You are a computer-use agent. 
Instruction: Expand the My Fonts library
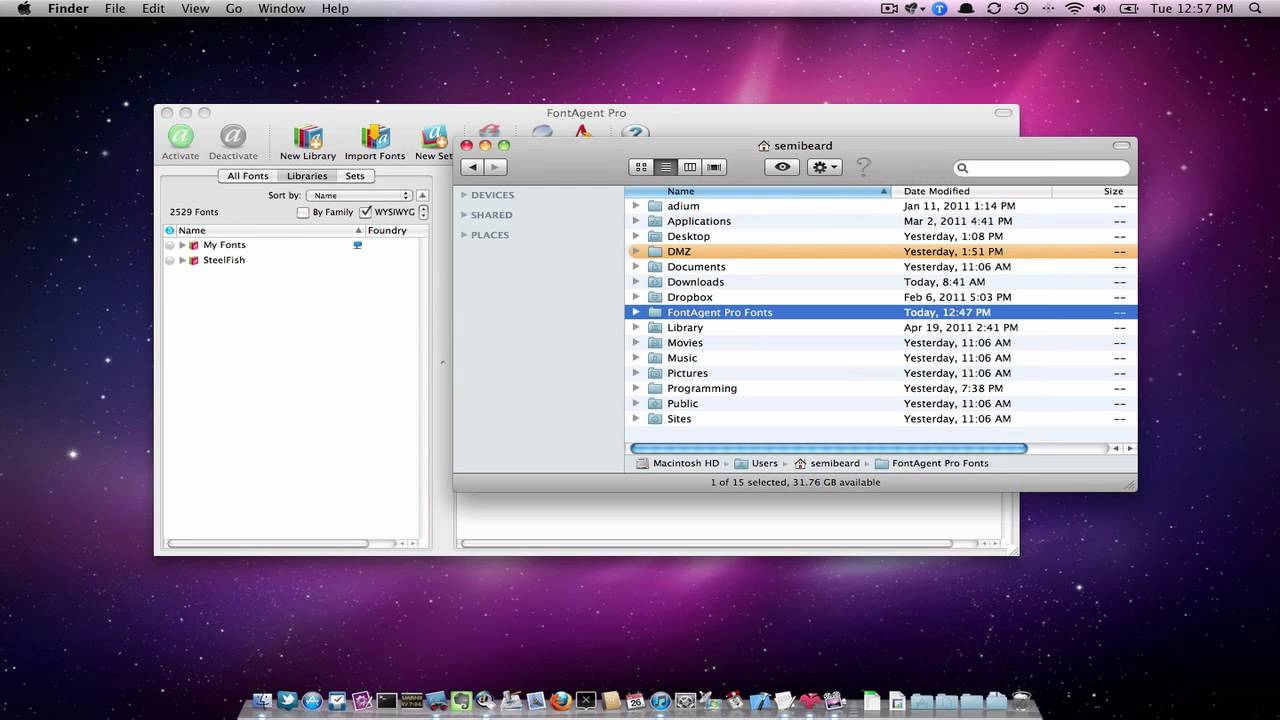coord(182,245)
